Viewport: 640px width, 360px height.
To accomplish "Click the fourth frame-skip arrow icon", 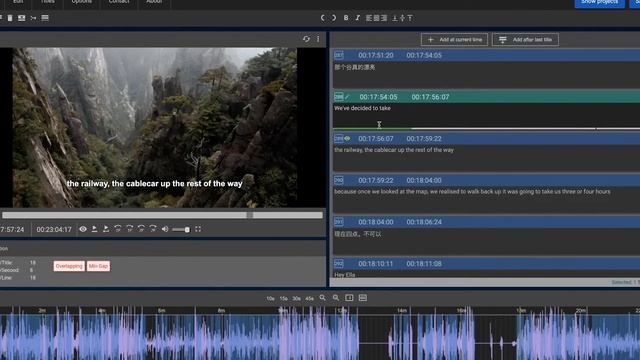I will 153,229.
